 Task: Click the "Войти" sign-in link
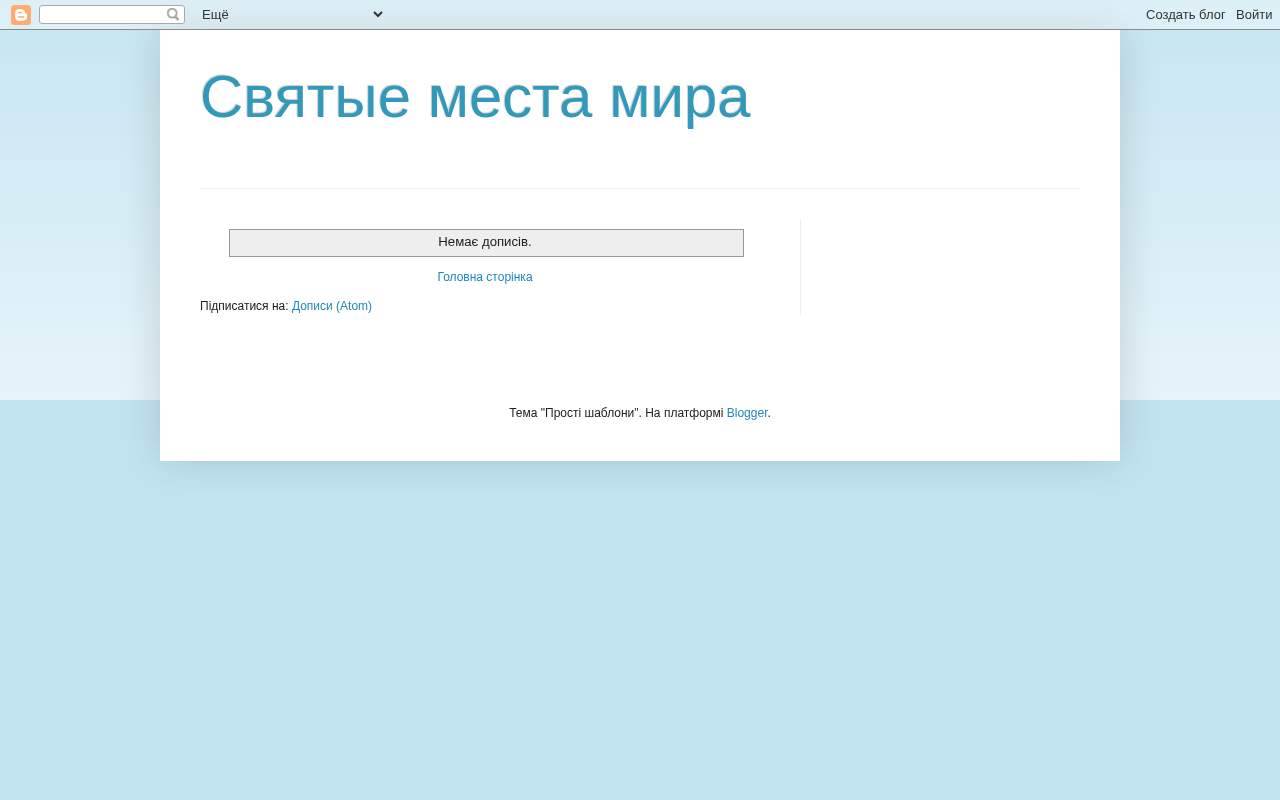1254,15
